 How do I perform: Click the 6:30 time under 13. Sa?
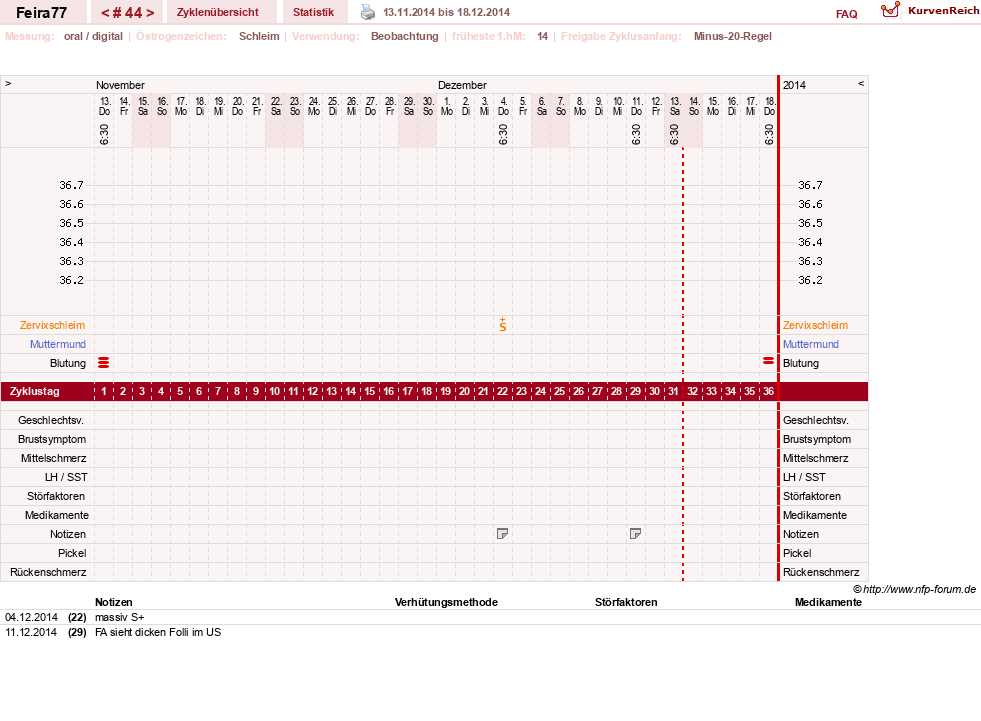point(674,134)
